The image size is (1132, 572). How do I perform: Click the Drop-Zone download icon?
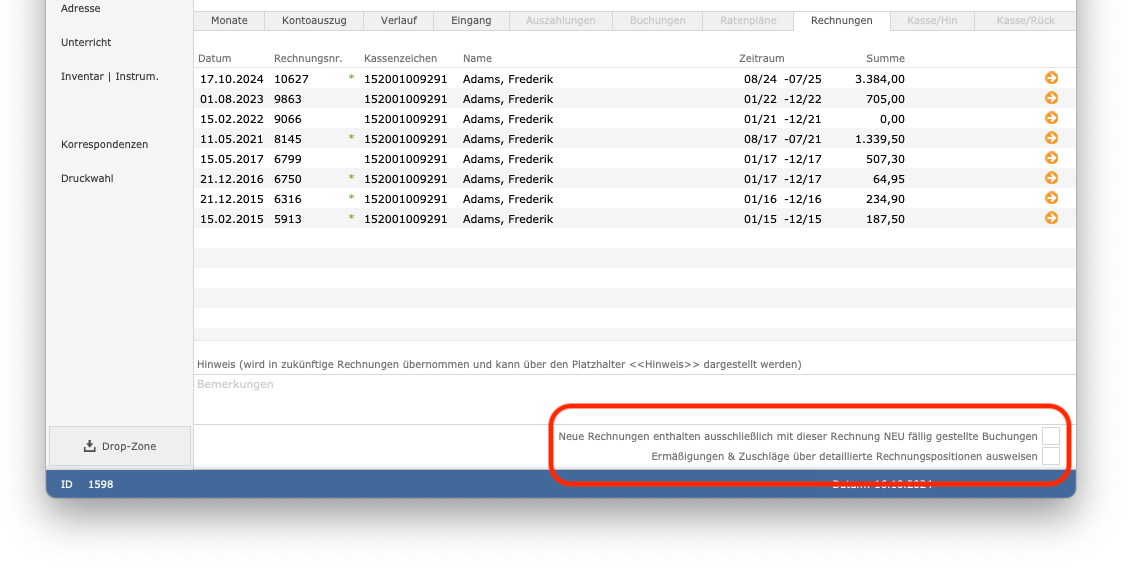(90, 446)
